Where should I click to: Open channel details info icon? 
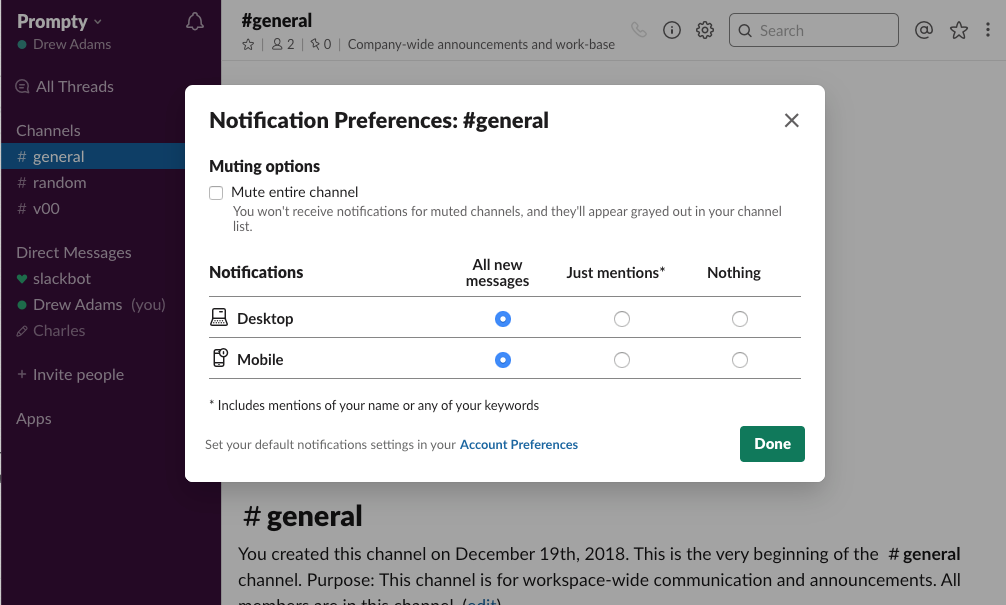[x=672, y=30]
